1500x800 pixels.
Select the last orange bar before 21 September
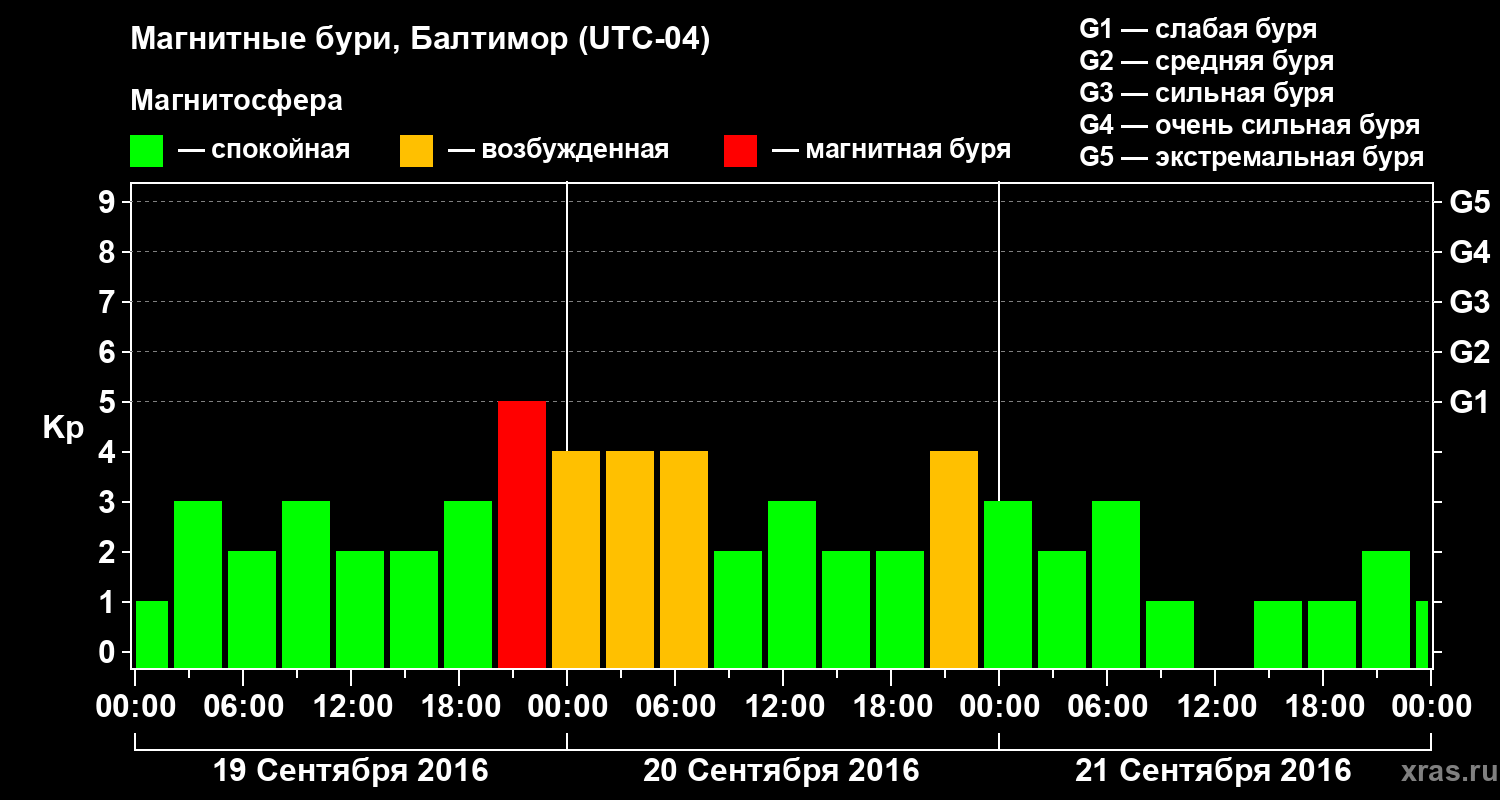click(x=954, y=560)
